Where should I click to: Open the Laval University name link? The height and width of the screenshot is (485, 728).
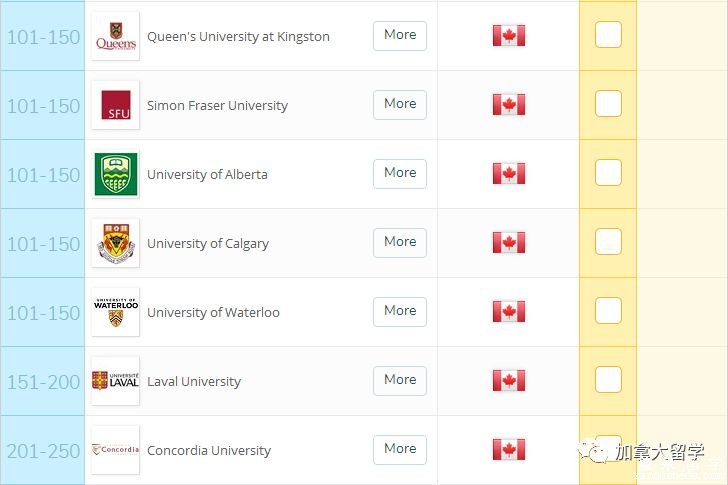pyautogui.click(x=194, y=382)
